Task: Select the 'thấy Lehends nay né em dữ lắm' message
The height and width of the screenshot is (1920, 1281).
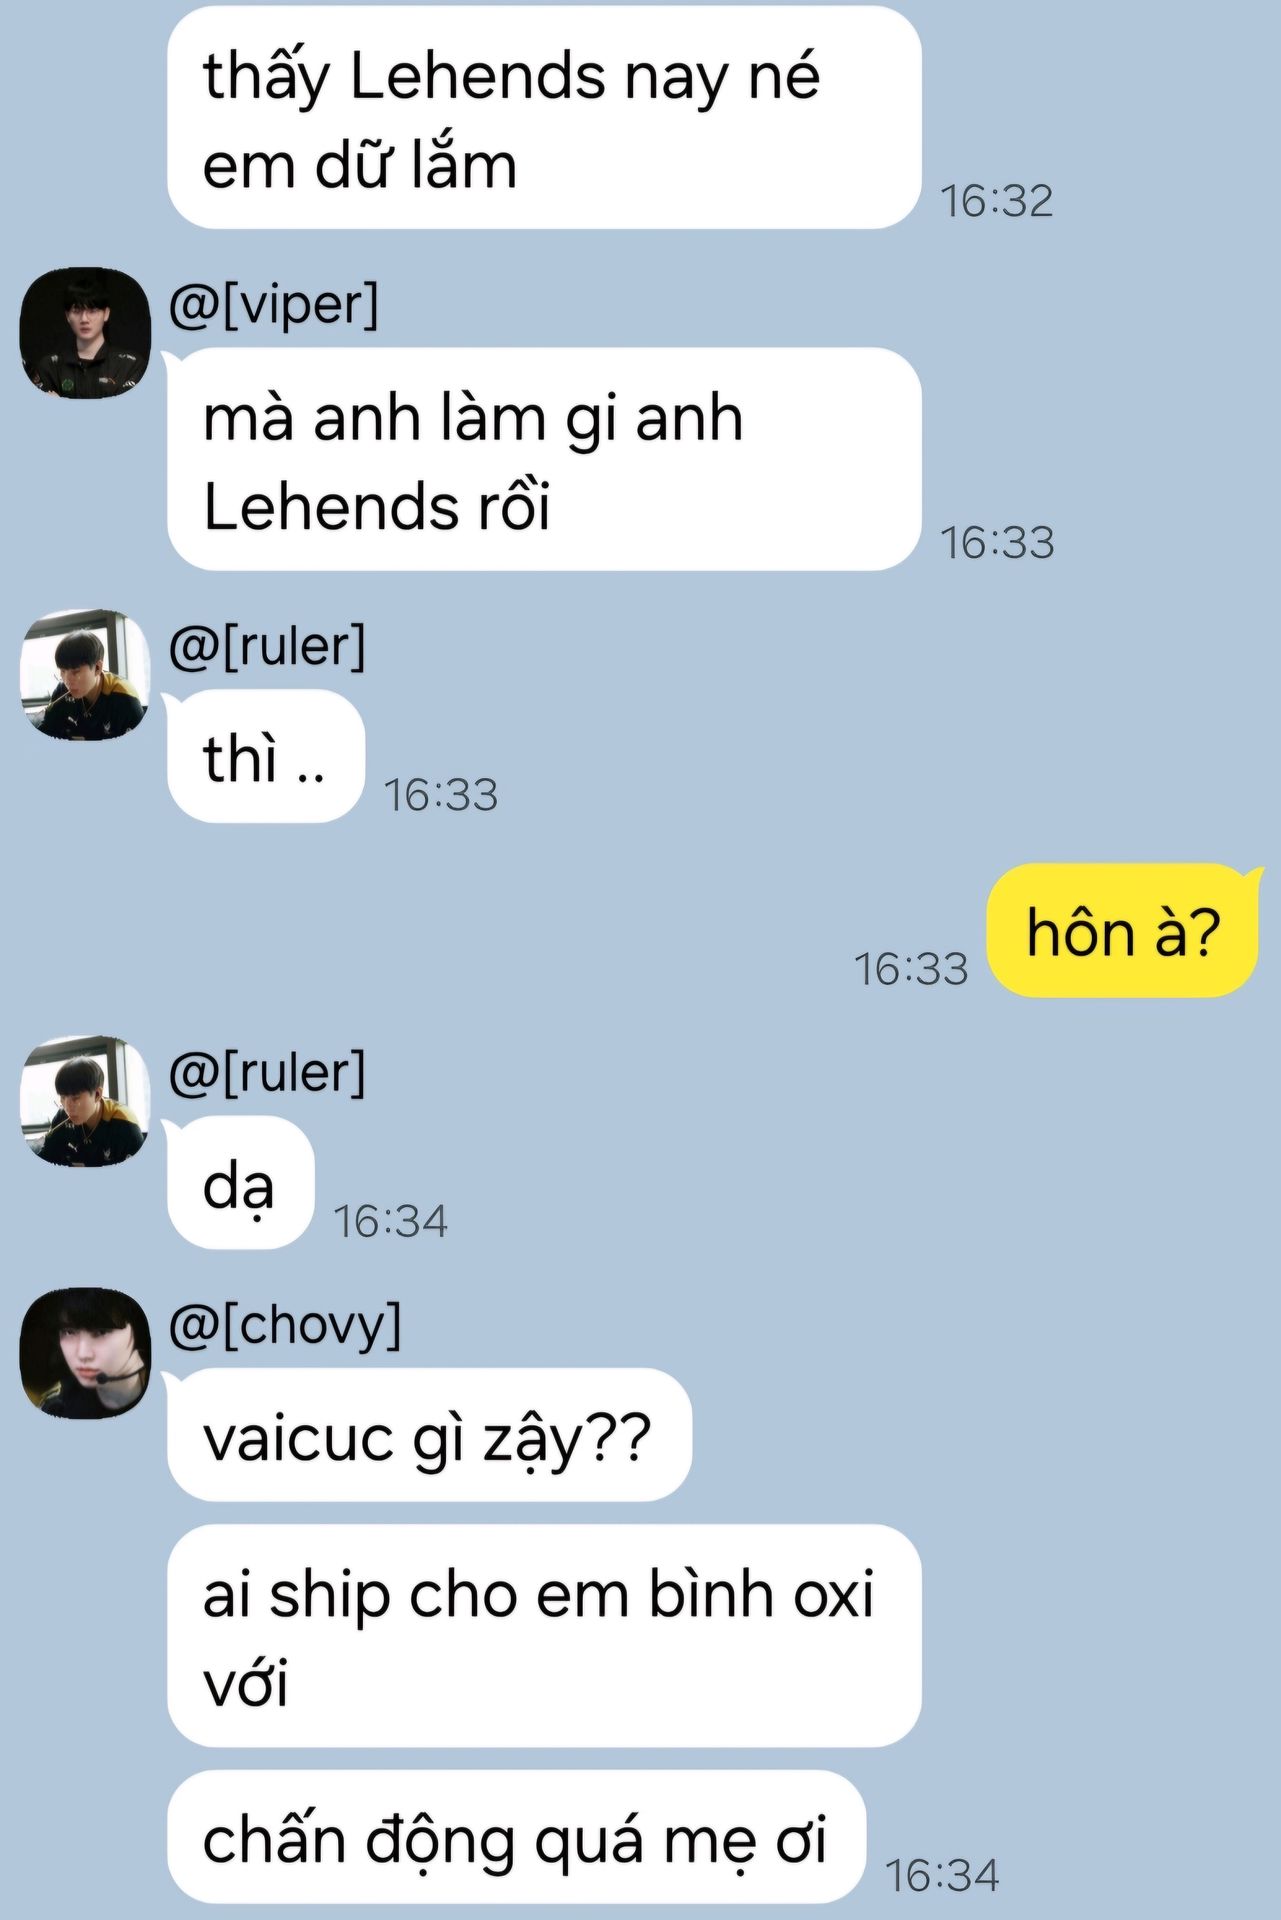Action: point(544,118)
